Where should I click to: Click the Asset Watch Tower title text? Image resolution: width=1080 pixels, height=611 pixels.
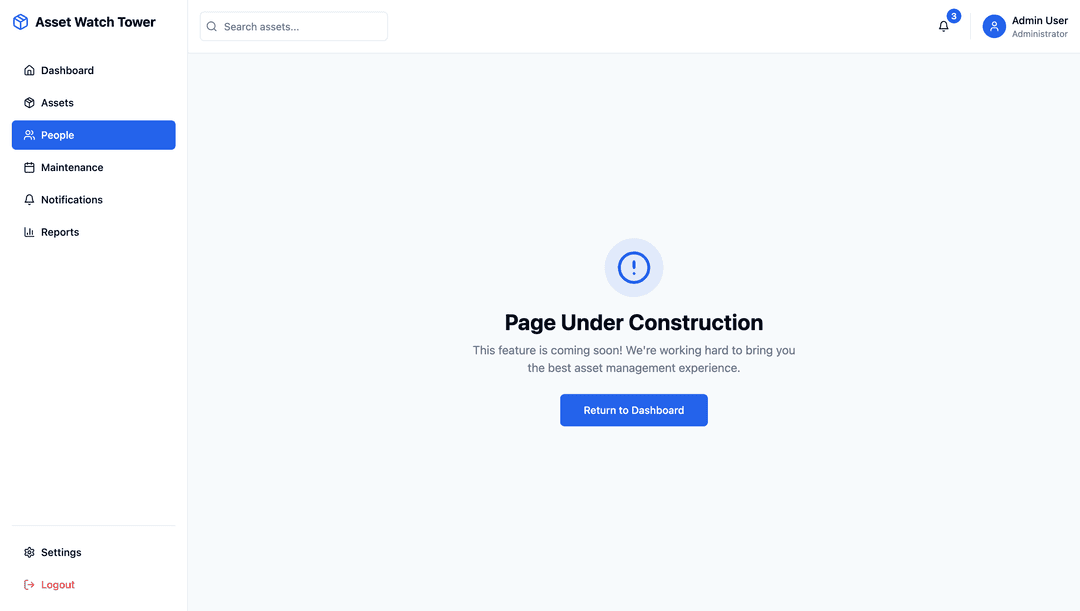95,22
